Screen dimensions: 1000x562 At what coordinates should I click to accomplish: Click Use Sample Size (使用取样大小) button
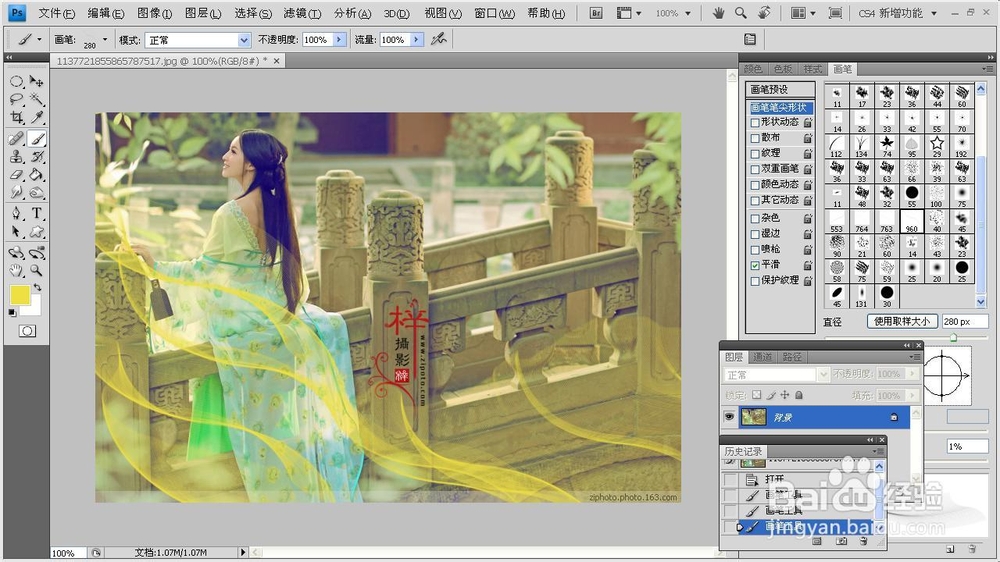coord(902,322)
